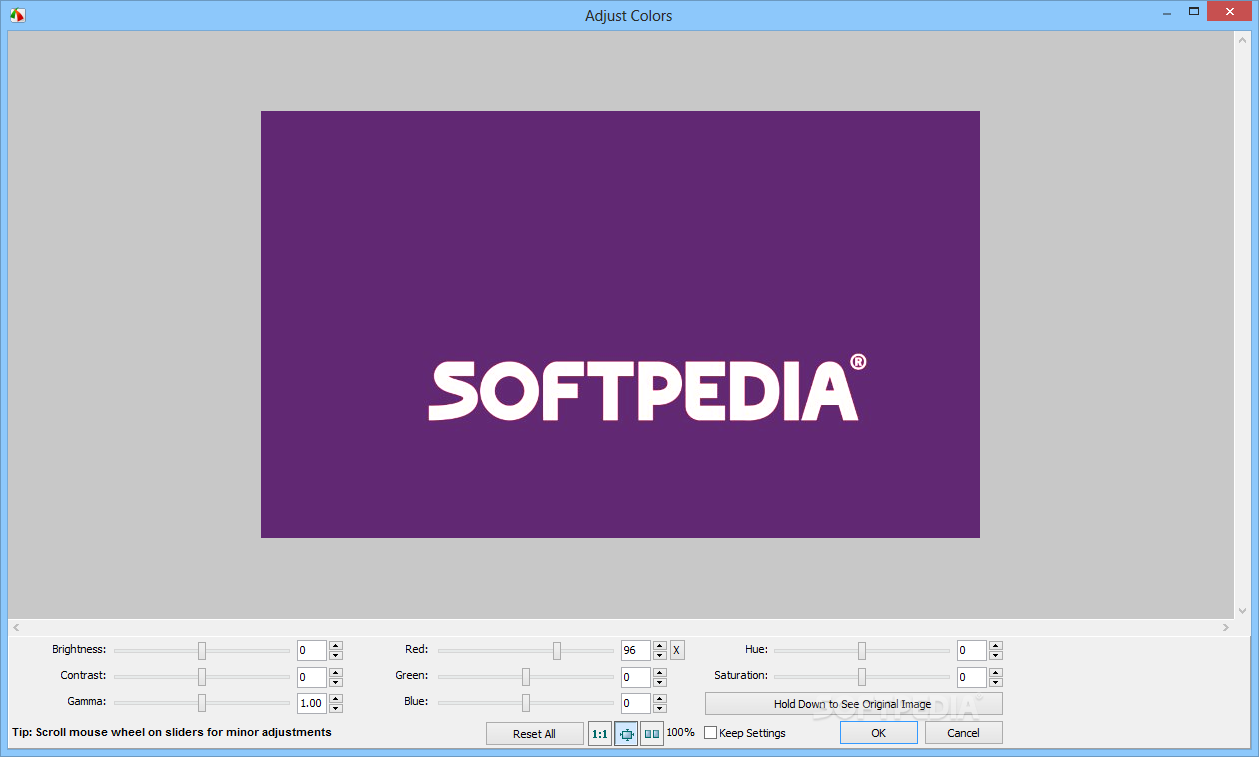Click the Contrast slider handle
1259x757 pixels.
pos(202,676)
